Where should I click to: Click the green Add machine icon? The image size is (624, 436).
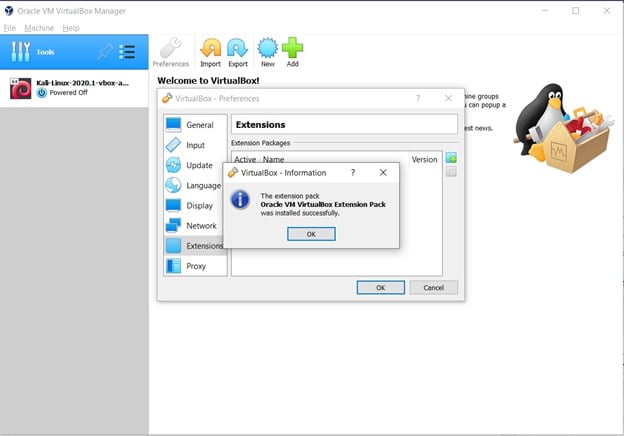click(x=292, y=53)
